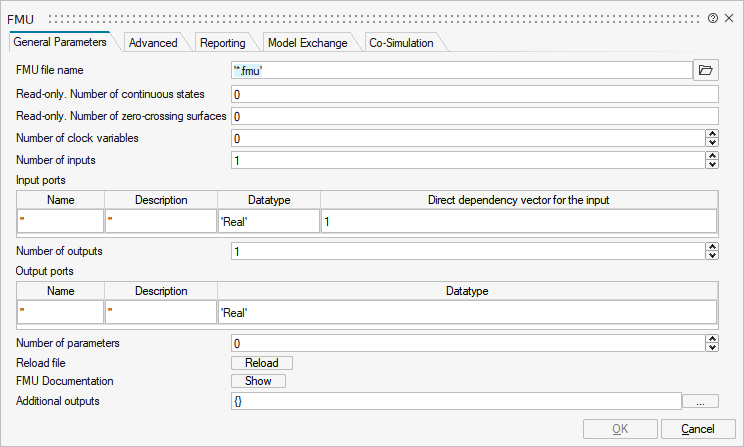Screen dimensions: 744x447
Task: Decrease the number of inputs
Action: coord(712,164)
